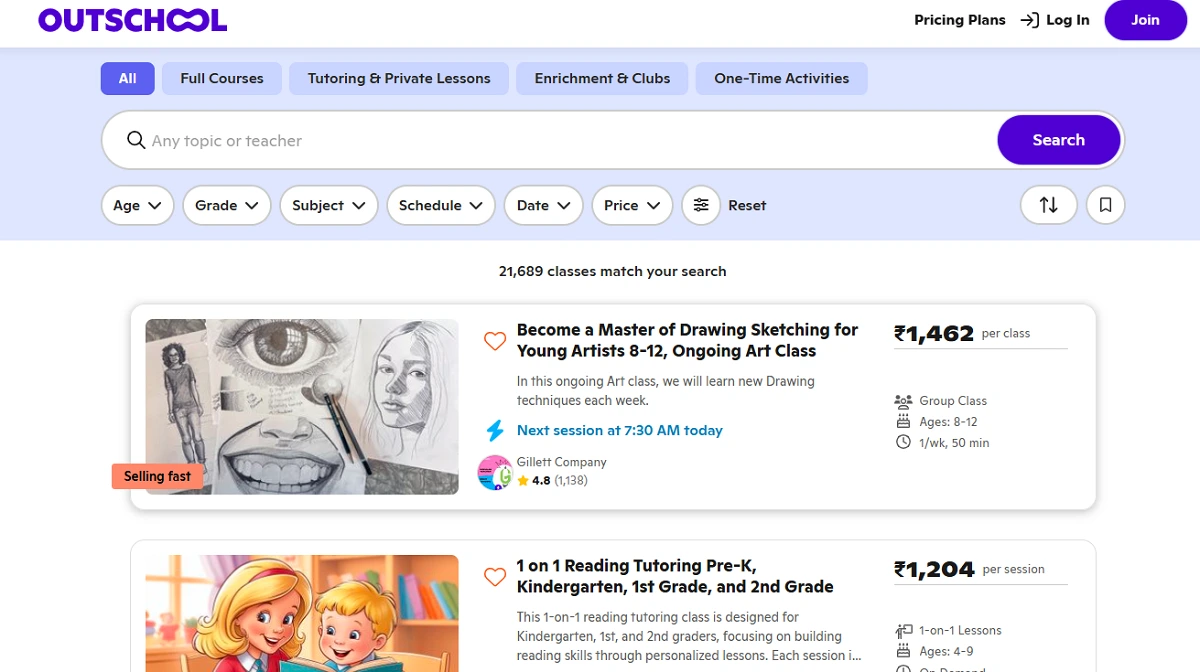1200x672 pixels.
Task: Click the Outschool logo
Action: pyautogui.click(x=132, y=20)
